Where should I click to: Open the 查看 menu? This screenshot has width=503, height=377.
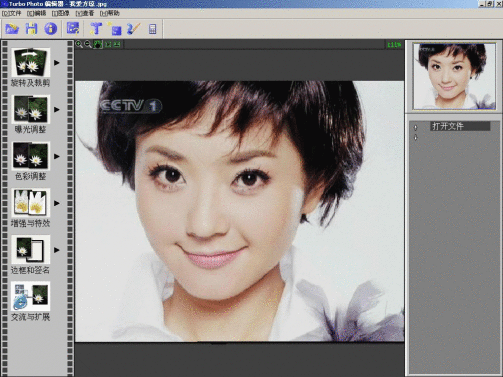click(x=85, y=13)
